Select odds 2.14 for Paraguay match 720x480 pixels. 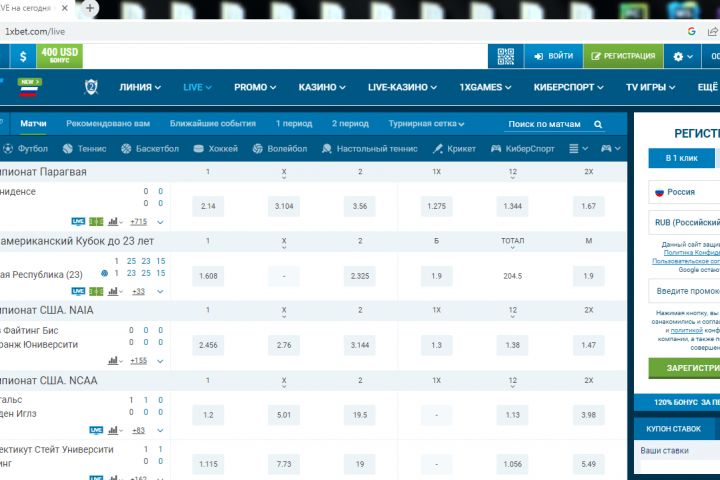pyautogui.click(x=208, y=206)
